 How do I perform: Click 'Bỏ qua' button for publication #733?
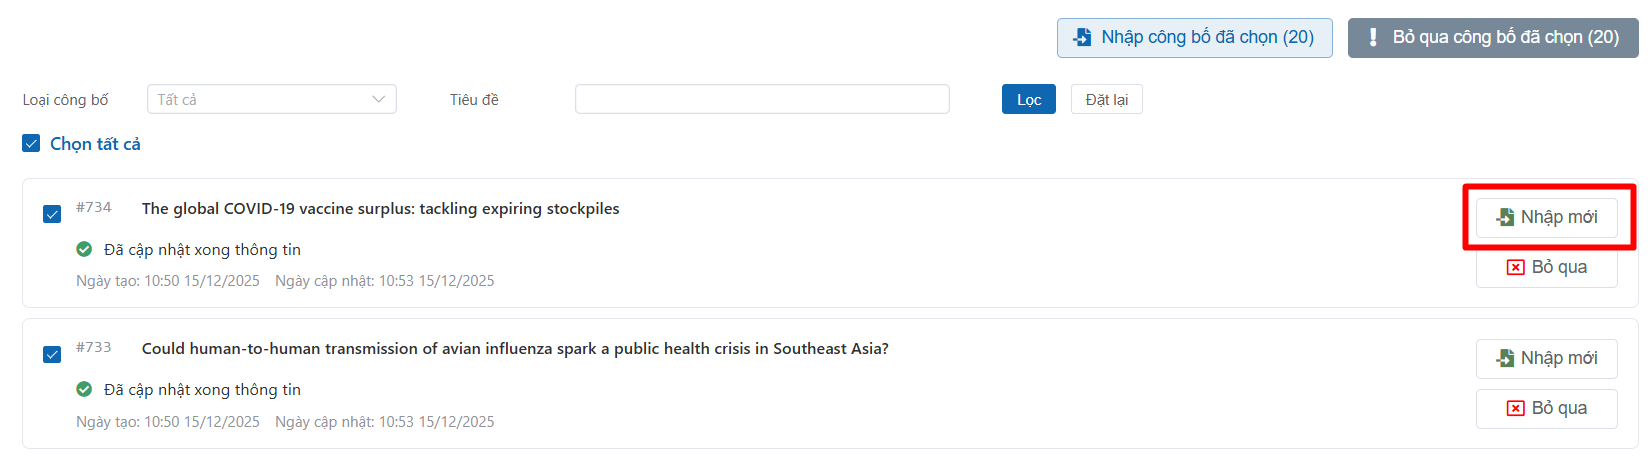[1546, 409]
